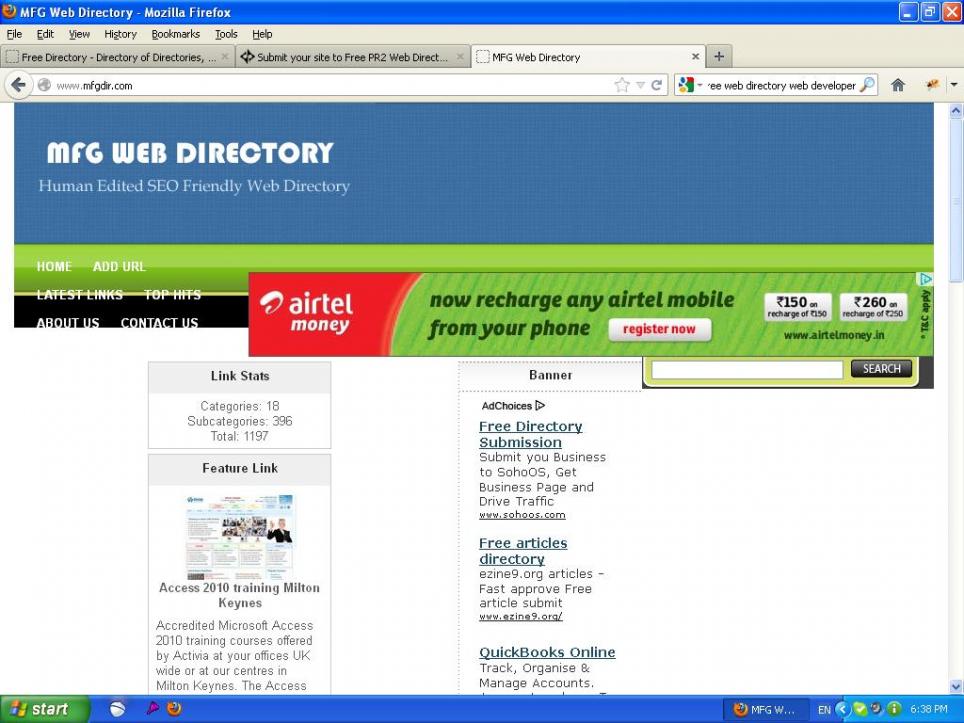Viewport: 964px width, 723px height.
Task: Open Free articles directory ad link
Action: point(523,551)
